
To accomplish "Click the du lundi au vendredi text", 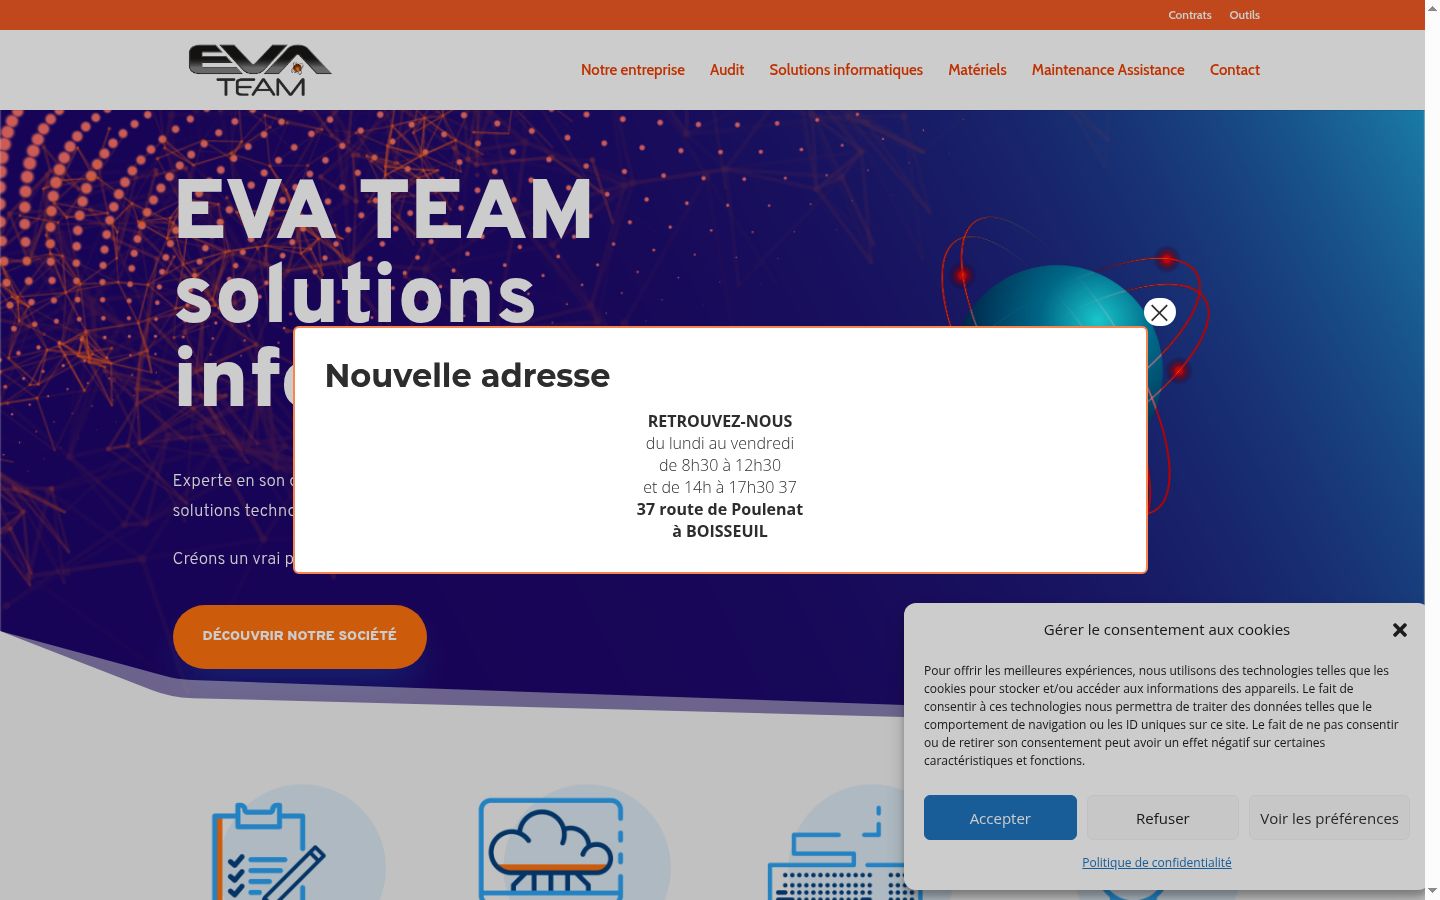I will click(x=720, y=443).
